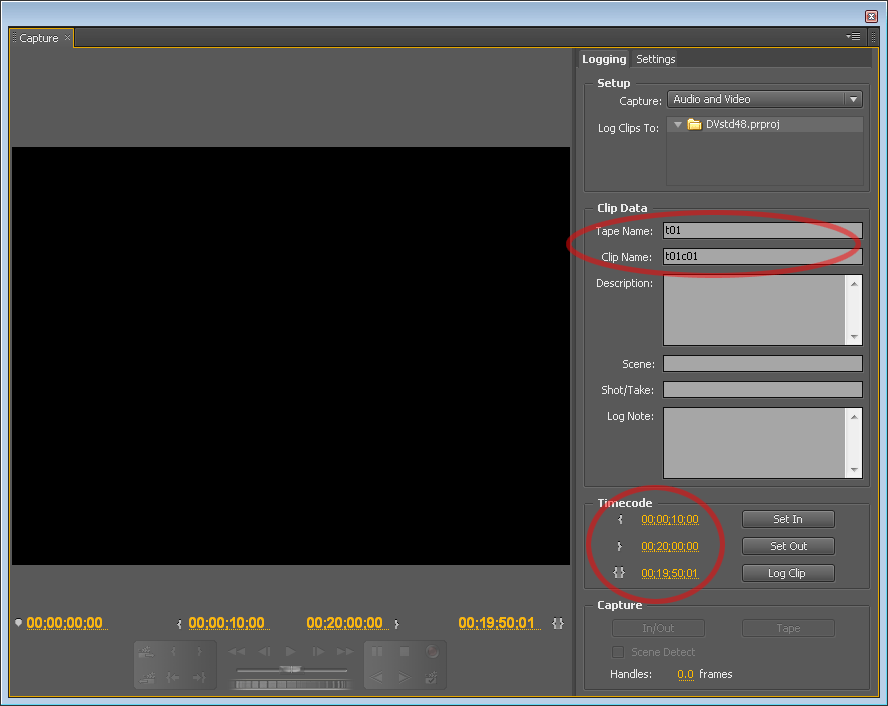This screenshot has height=706, width=888.
Task: Click the Clip Name field showing t01c01
Action: [x=762, y=256]
